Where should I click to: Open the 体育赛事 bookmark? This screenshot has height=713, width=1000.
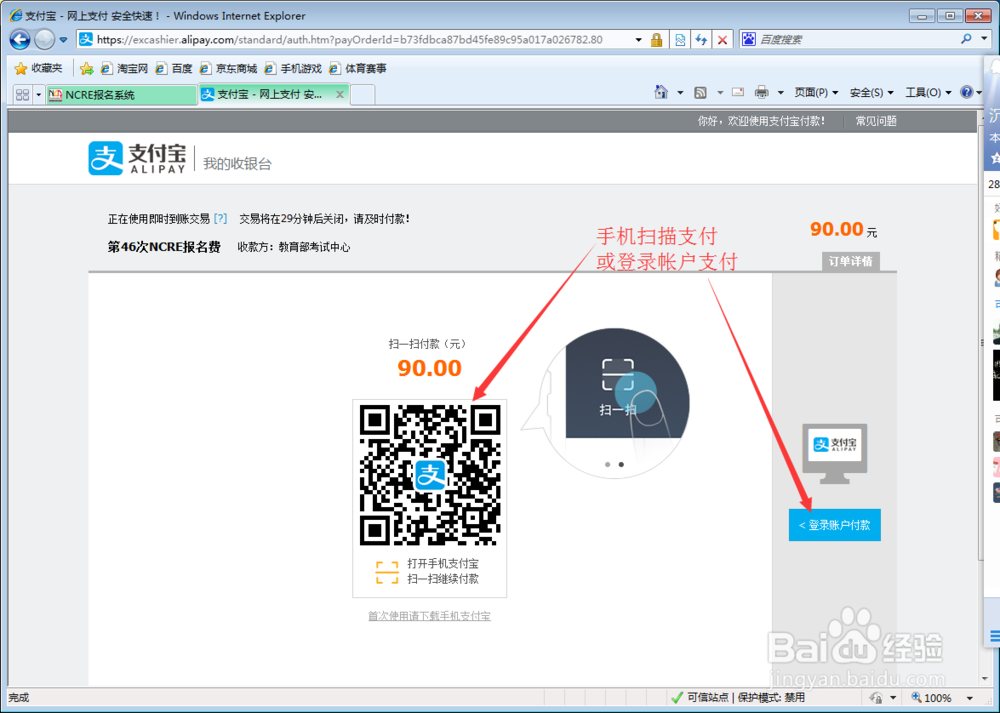click(x=358, y=68)
